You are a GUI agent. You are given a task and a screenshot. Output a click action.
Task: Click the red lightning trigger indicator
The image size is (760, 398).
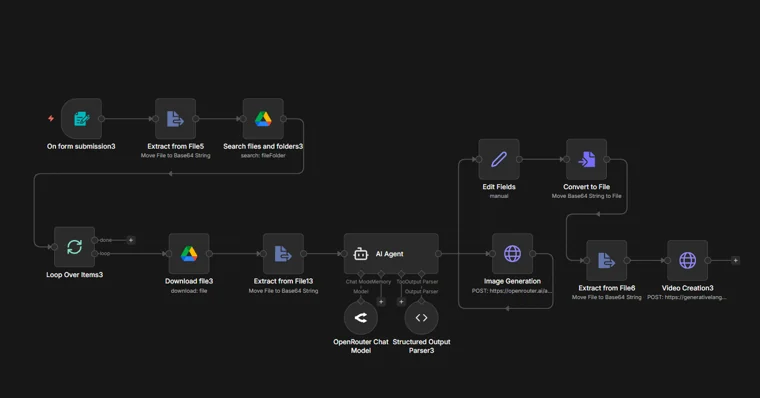(51, 118)
